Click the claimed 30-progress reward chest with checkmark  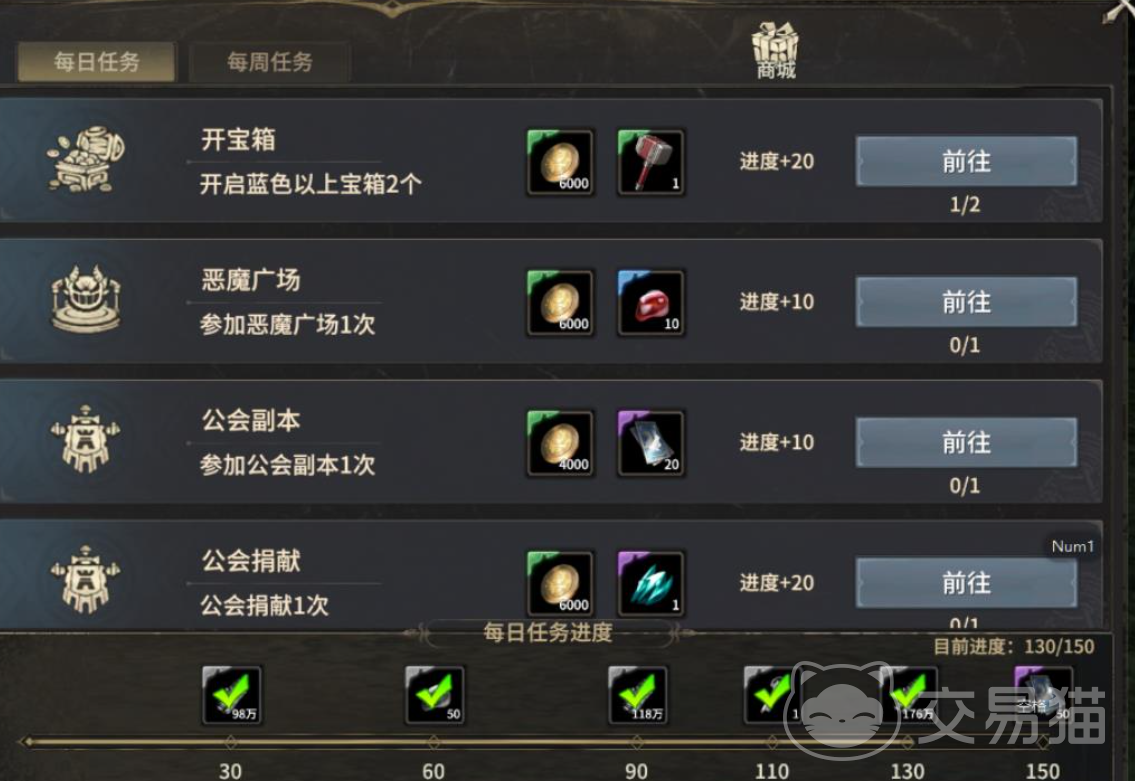[232, 695]
